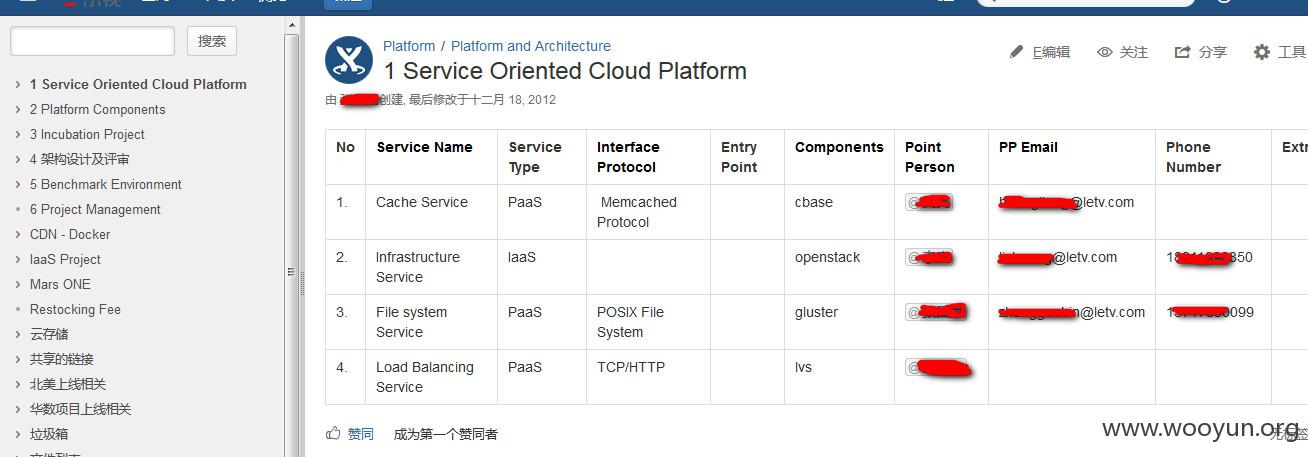Click the '赞同' like link
1308x457 pixels.
[x=360, y=434]
